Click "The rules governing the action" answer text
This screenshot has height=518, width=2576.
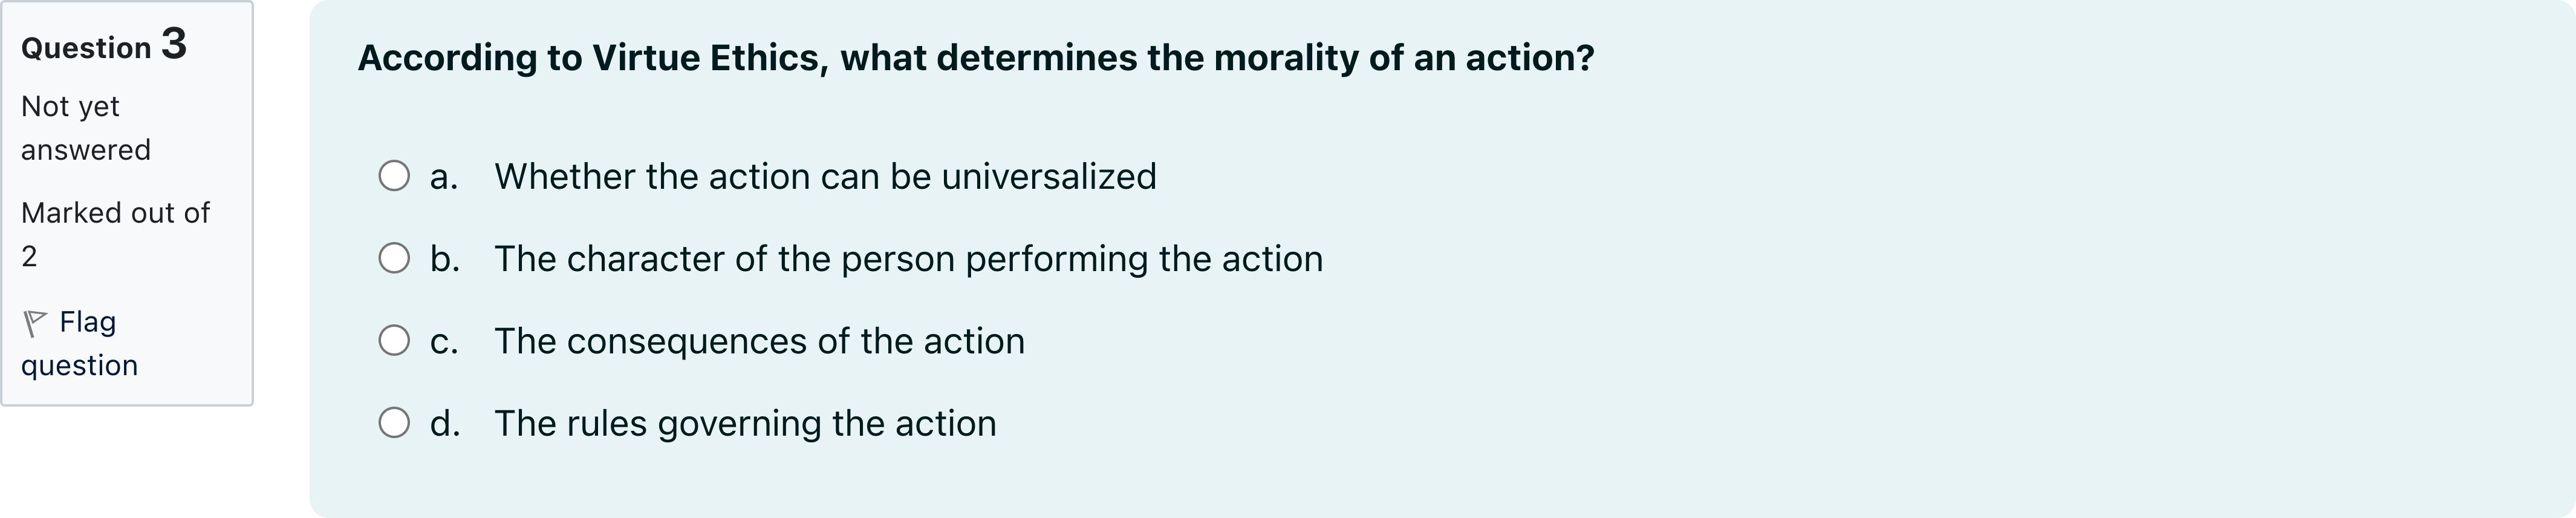(744, 423)
